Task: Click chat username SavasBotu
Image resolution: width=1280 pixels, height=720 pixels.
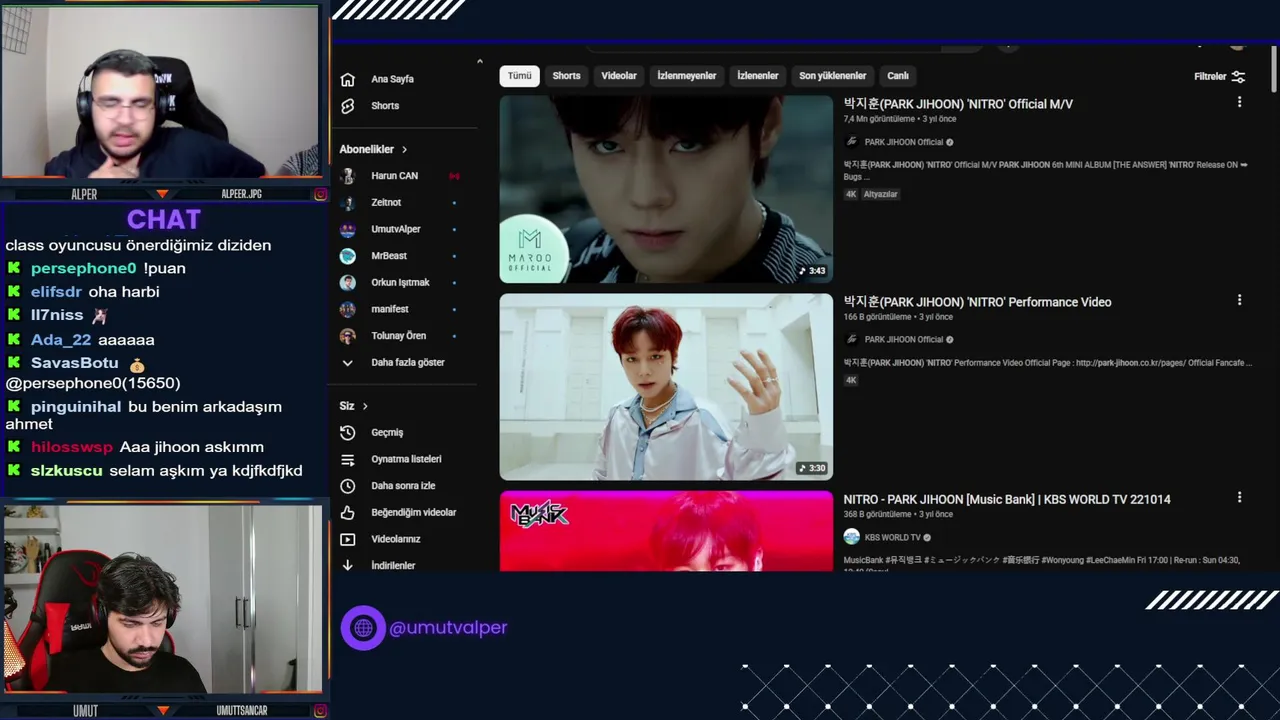Action: (75, 363)
